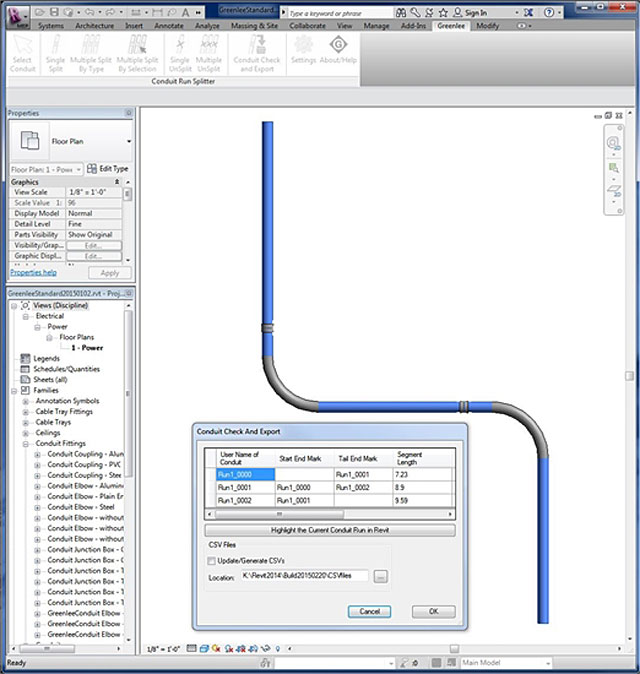Click the Visual Style icon in view control bar
This screenshot has height=674, width=640.
(x=204, y=648)
